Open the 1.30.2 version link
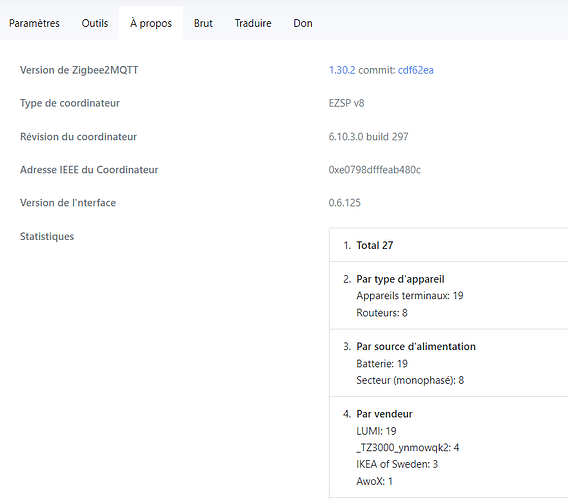 point(342,70)
